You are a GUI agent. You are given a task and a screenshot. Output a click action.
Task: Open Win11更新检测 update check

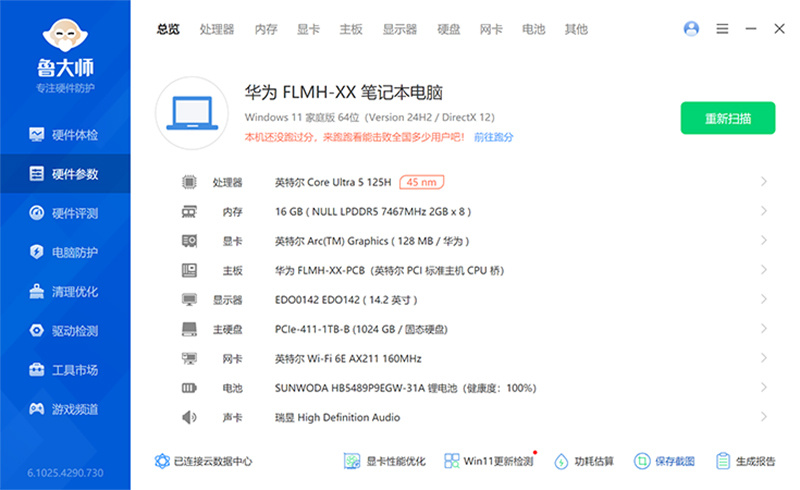[489, 461]
